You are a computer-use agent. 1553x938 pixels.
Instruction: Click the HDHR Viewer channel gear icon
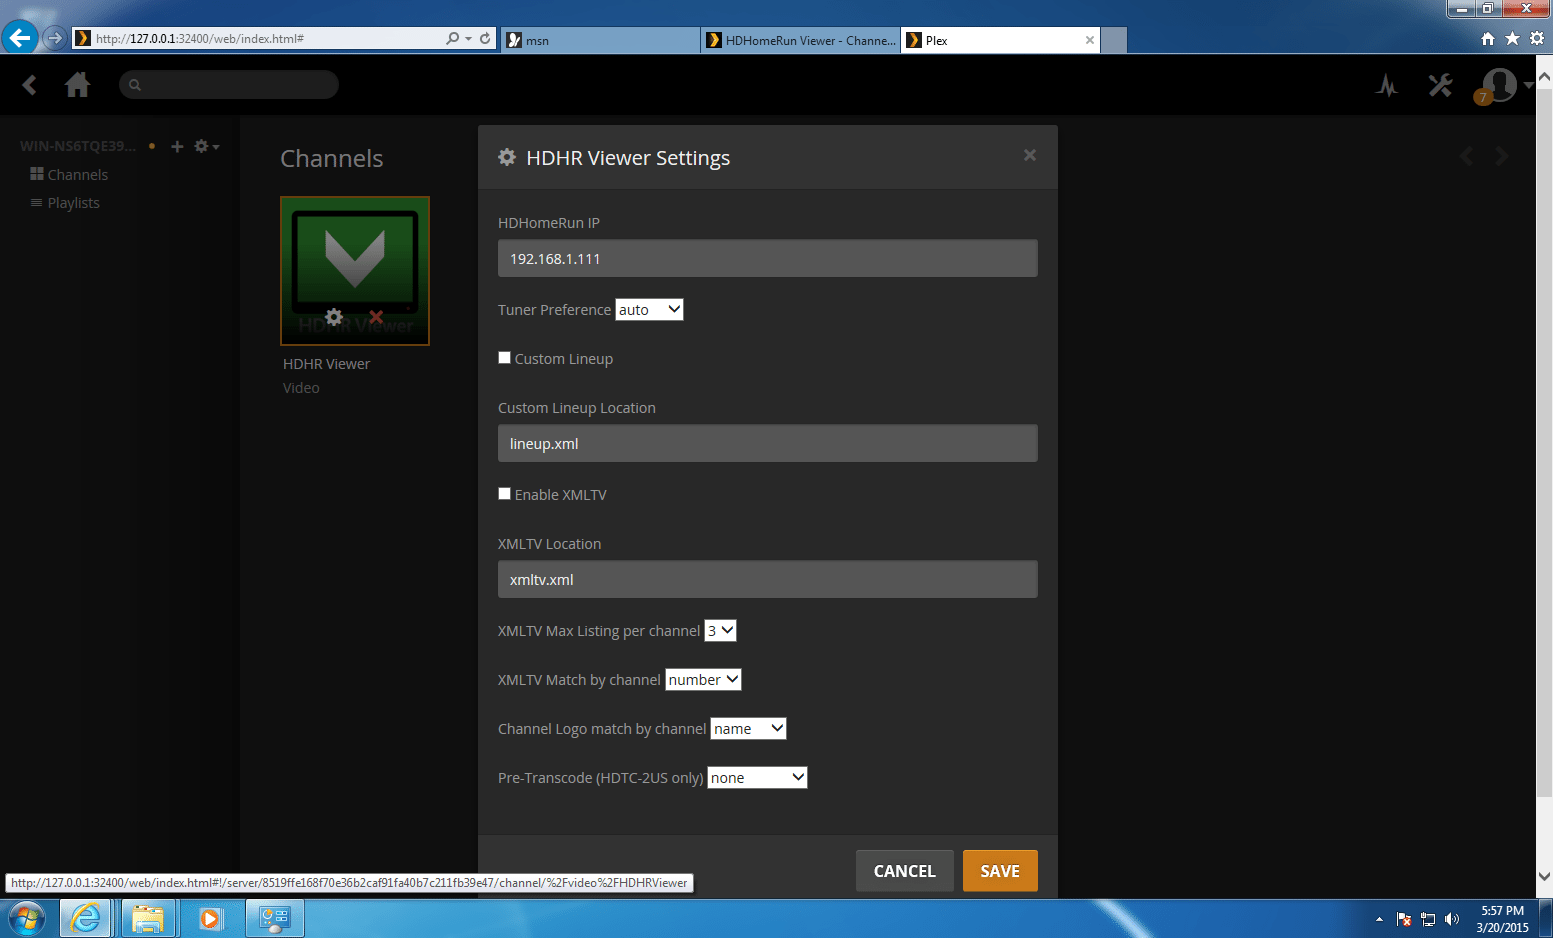334,317
